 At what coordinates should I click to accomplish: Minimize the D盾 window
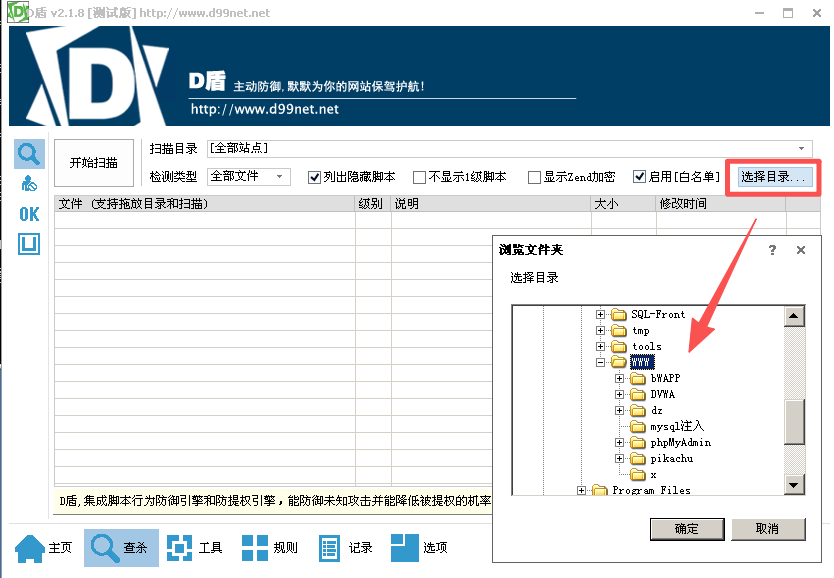coord(760,13)
